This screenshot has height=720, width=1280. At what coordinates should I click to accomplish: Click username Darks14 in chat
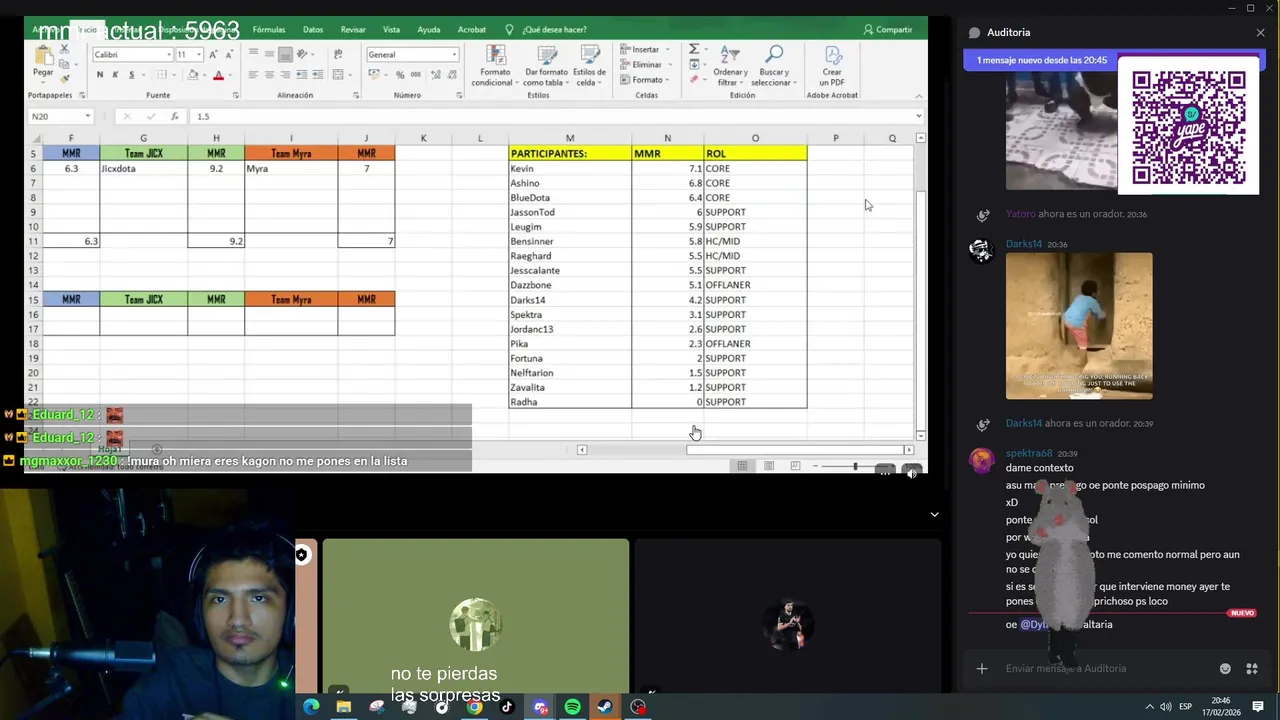point(1024,244)
